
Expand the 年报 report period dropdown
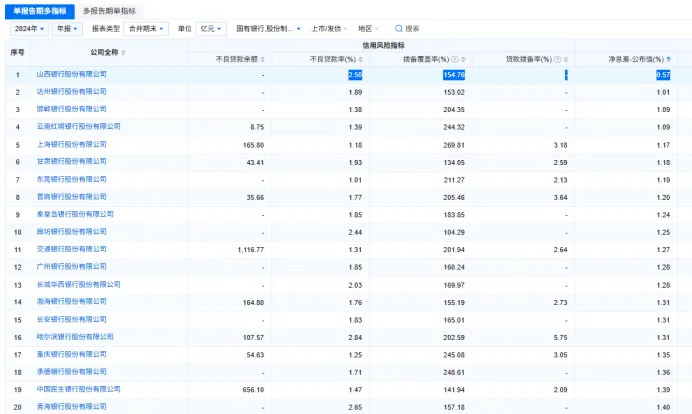[67, 29]
